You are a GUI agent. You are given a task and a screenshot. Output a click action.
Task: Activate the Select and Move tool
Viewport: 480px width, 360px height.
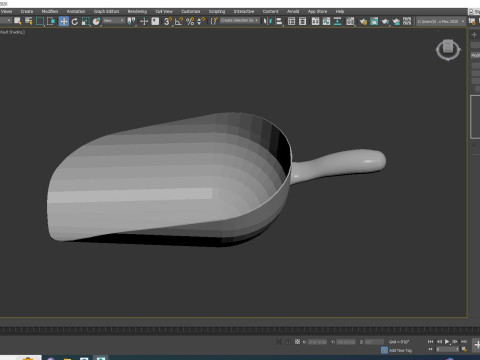click(x=64, y=21)
